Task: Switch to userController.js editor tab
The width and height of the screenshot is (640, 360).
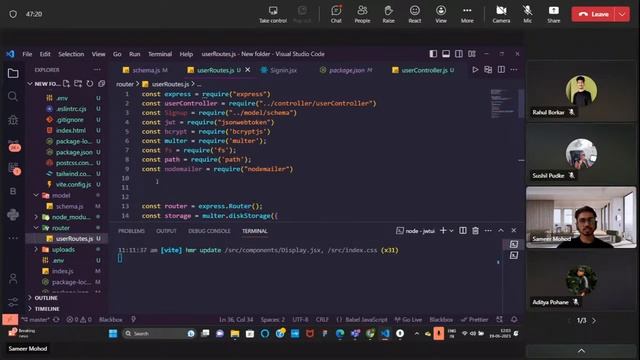Action: (x=423, y=70)
